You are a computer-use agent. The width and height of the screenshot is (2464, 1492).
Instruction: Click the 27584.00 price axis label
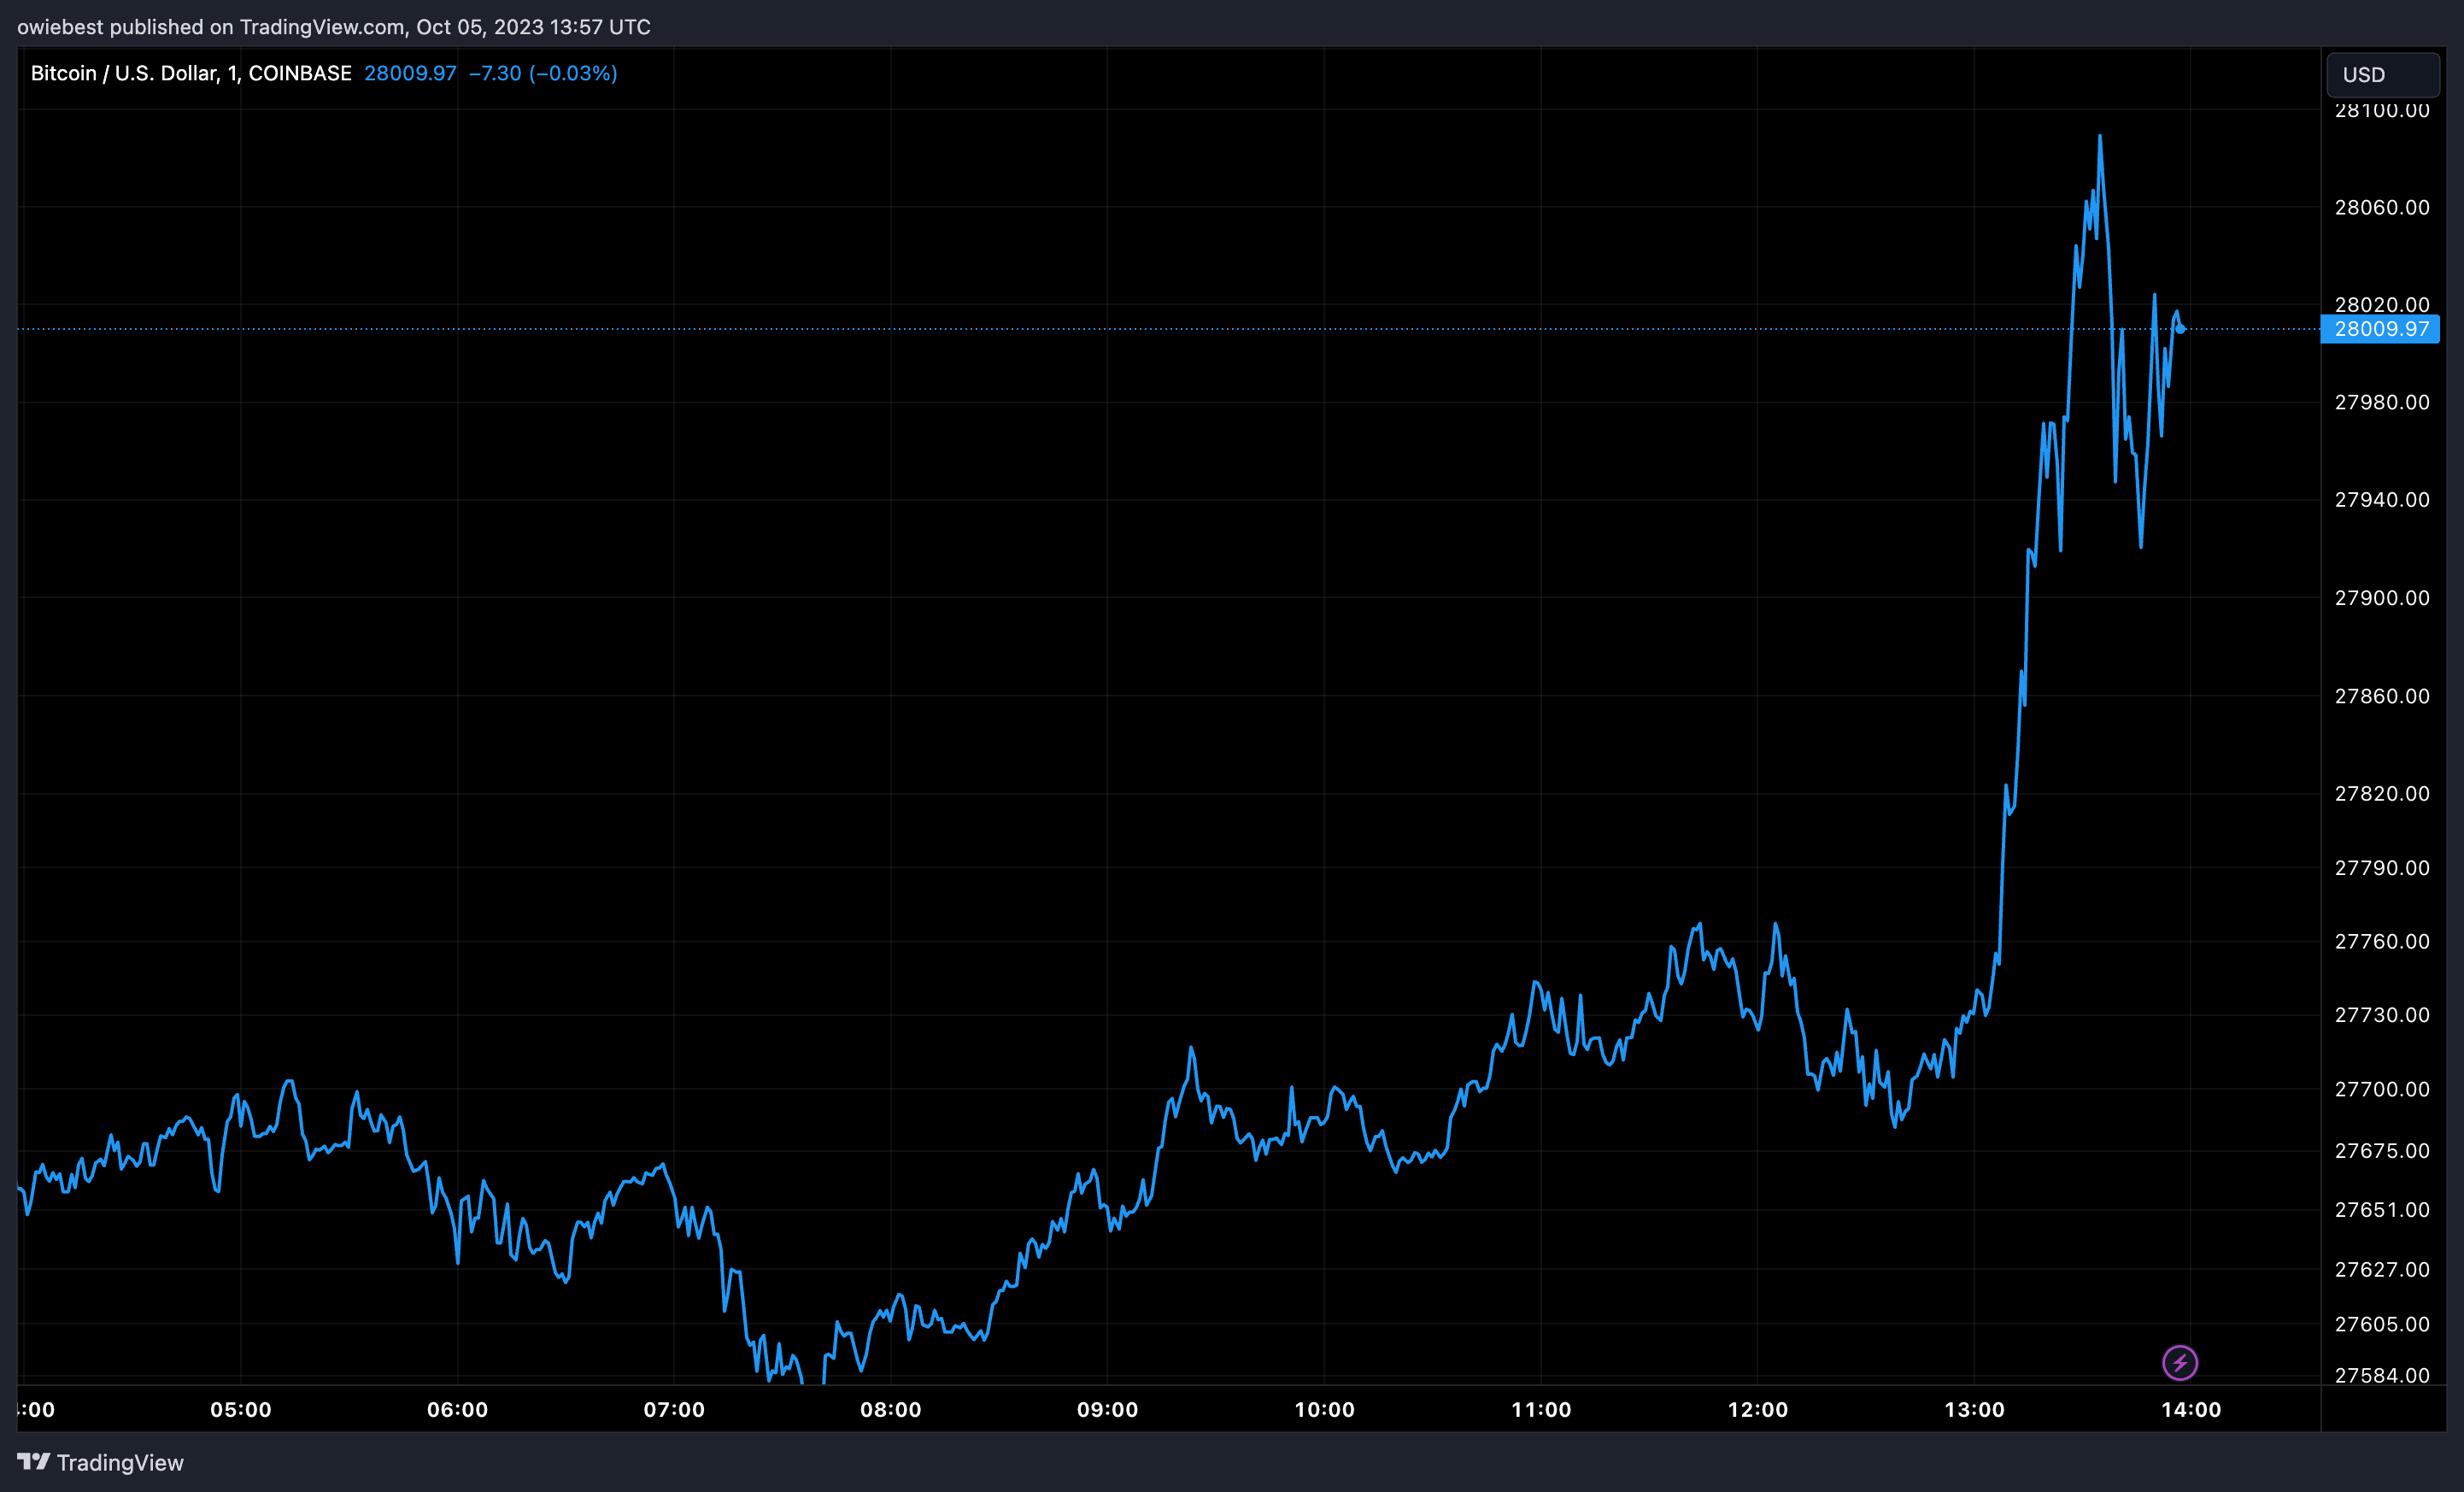2382,1376
